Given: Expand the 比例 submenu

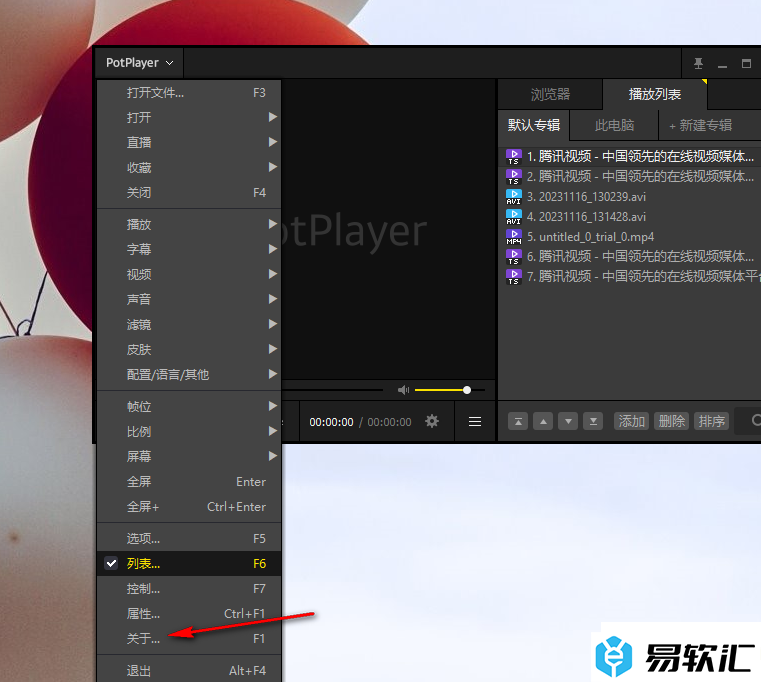Looking at the screenshot, I should [x=189, y=432].
